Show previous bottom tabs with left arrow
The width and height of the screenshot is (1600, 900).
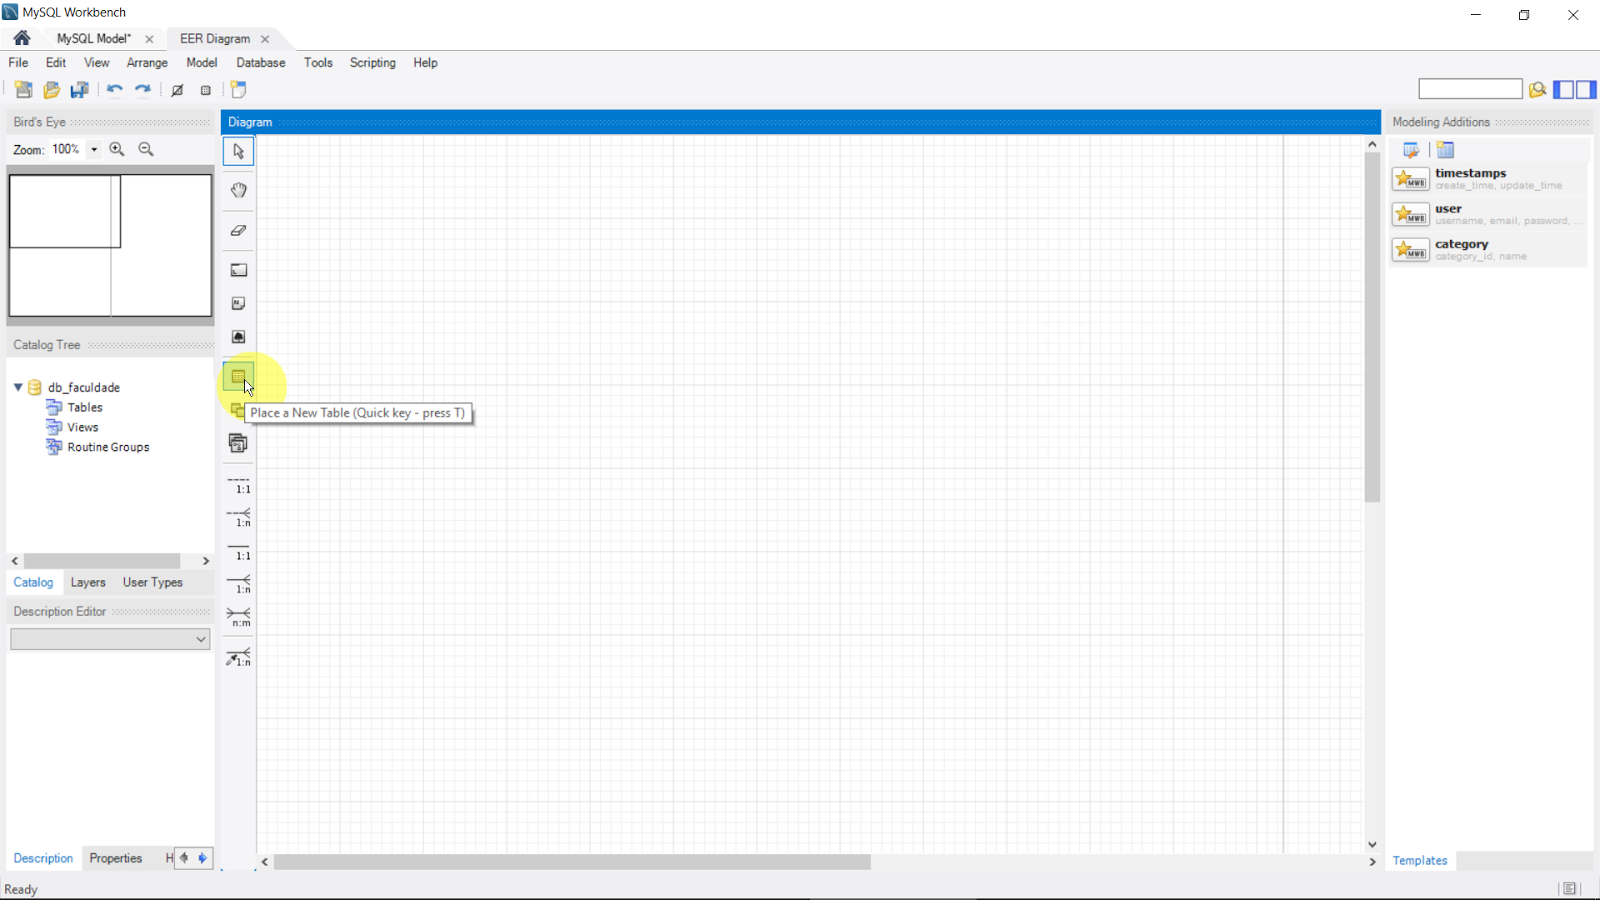coord(184,858)
